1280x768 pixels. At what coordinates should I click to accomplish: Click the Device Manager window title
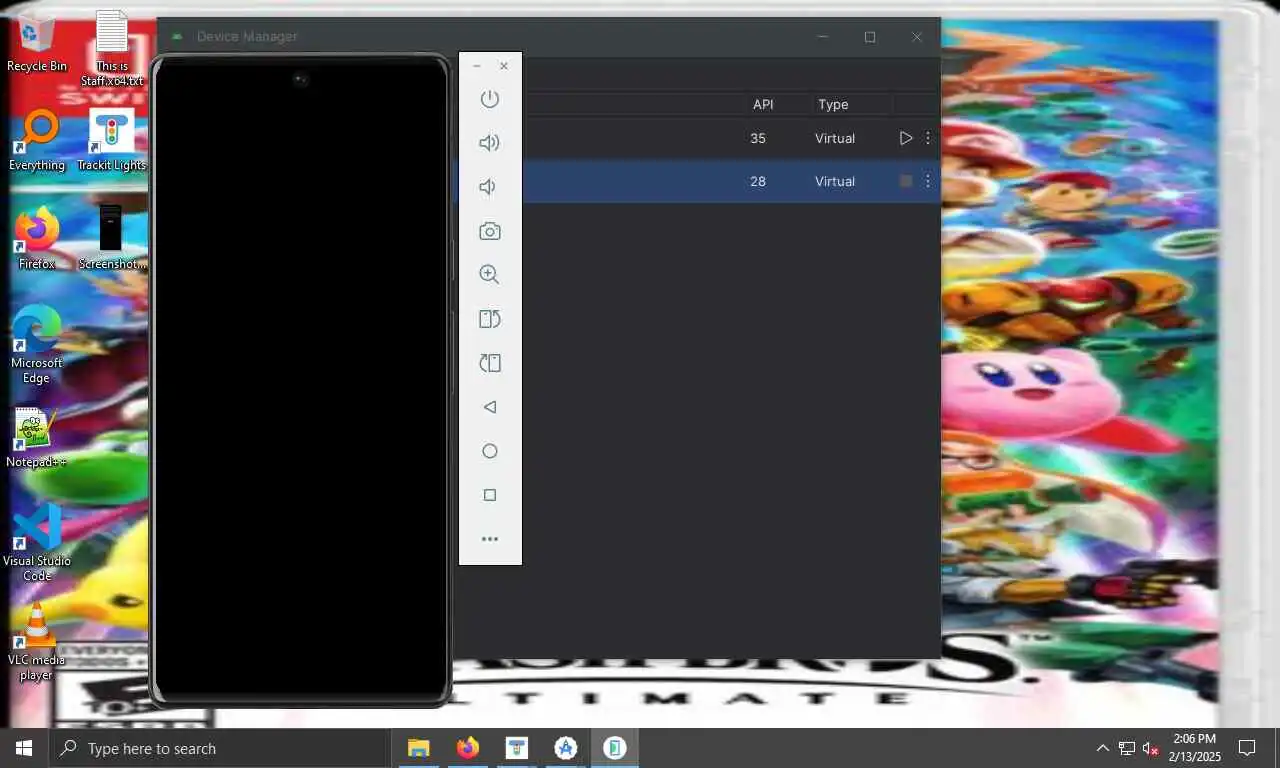tap(247, 36)
